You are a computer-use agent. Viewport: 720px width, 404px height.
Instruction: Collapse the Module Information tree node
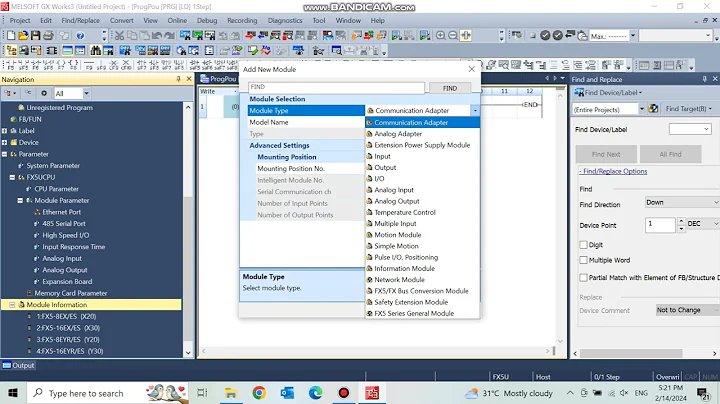(12, 305)
